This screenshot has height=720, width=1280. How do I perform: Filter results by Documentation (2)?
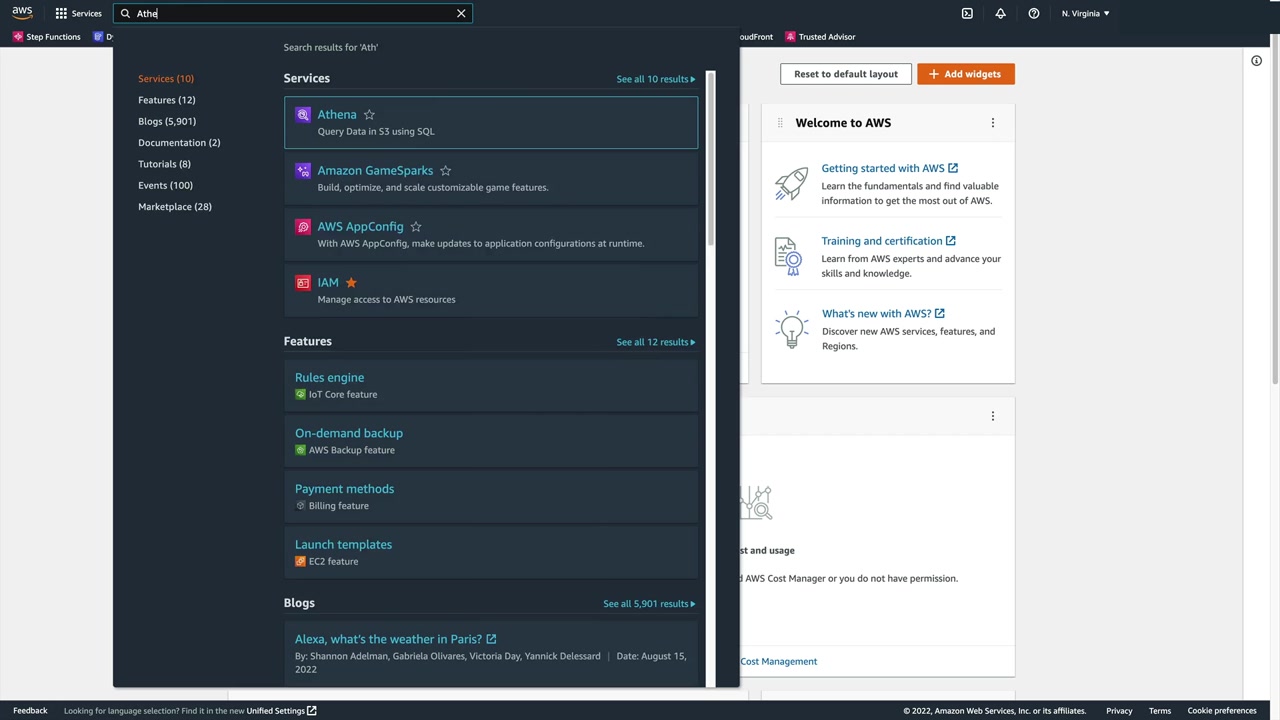pyautogui.click(x=179, y=143)
